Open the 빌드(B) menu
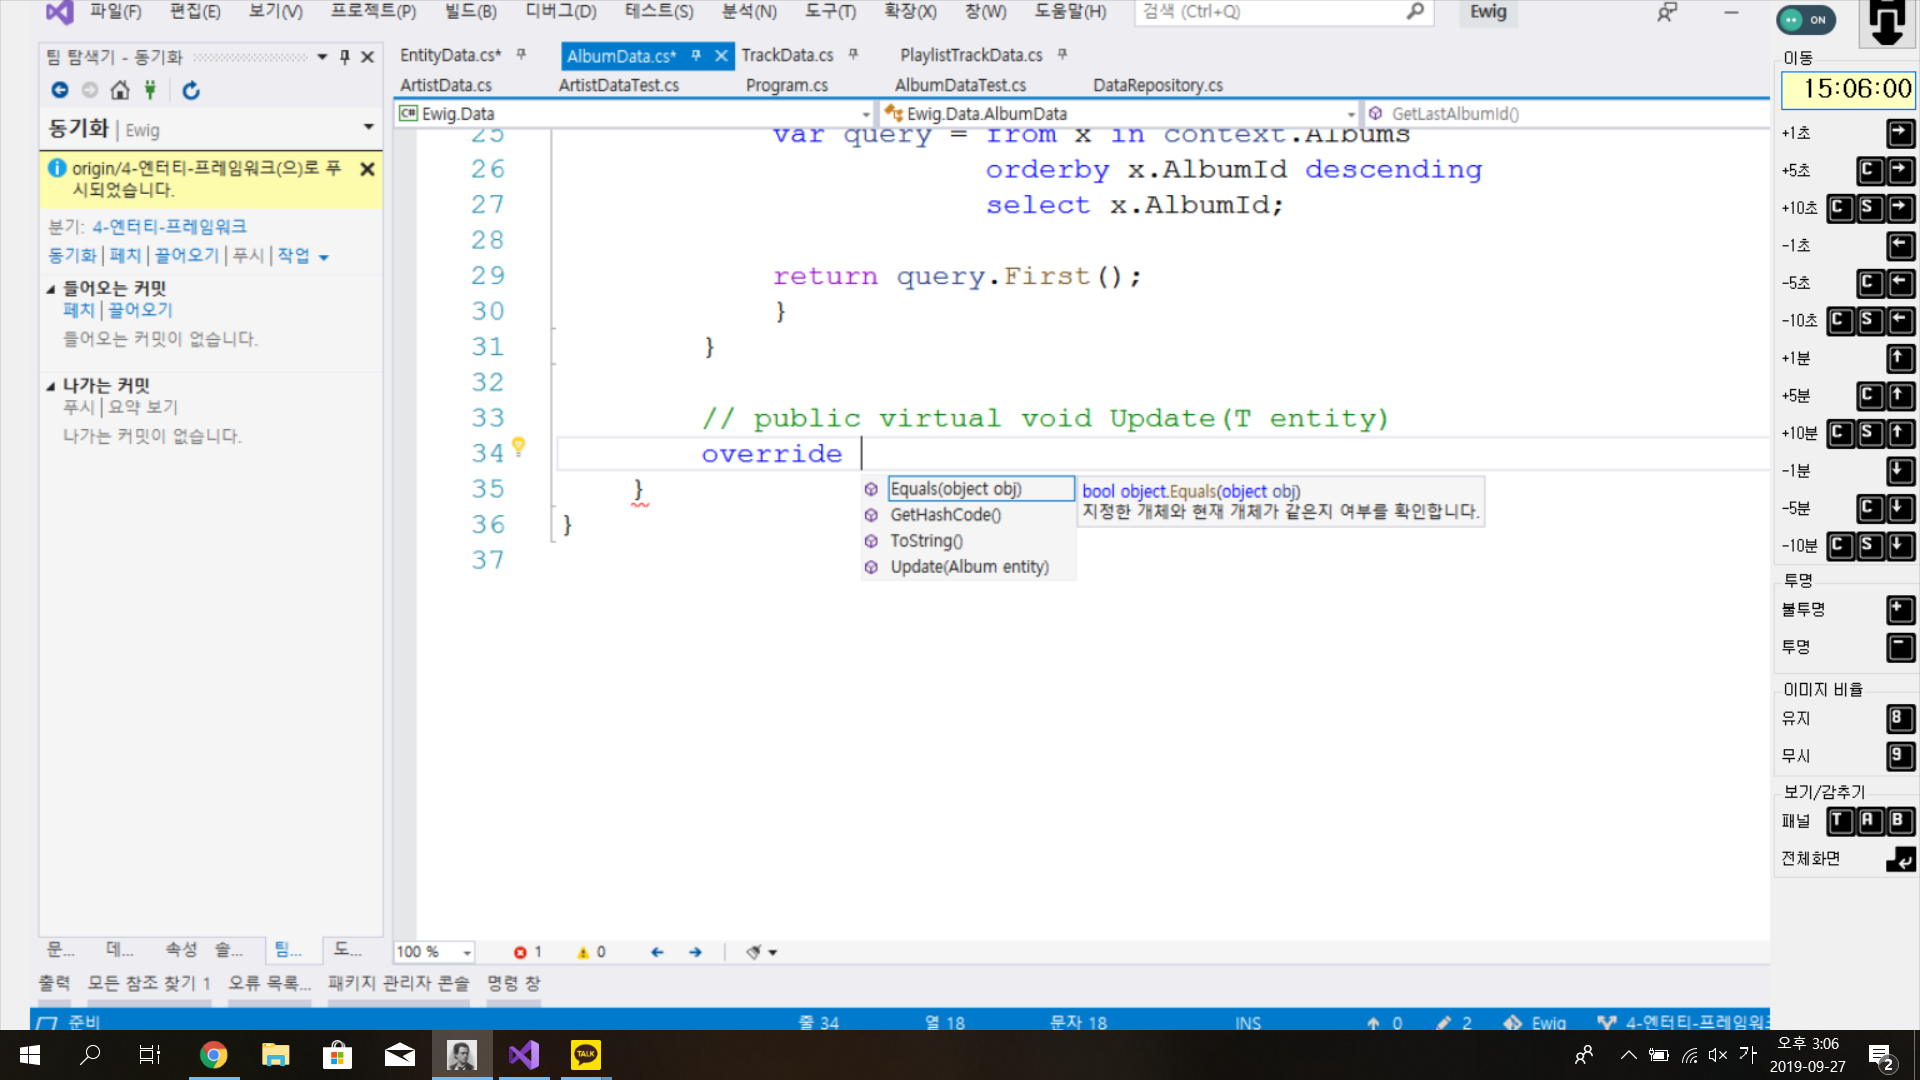Viewport: 1920px width, 1080px height. pos(470,11)
